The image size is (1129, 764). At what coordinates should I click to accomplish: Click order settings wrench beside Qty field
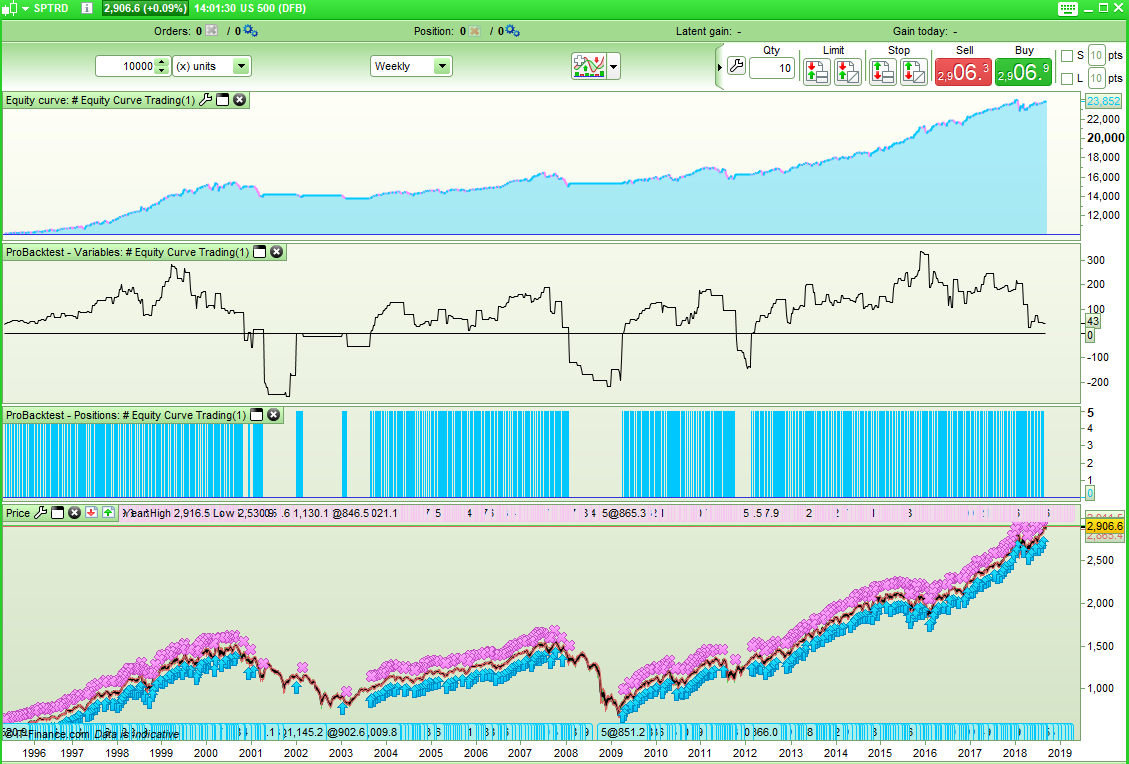pyautogui.click(x=737, y=66)
